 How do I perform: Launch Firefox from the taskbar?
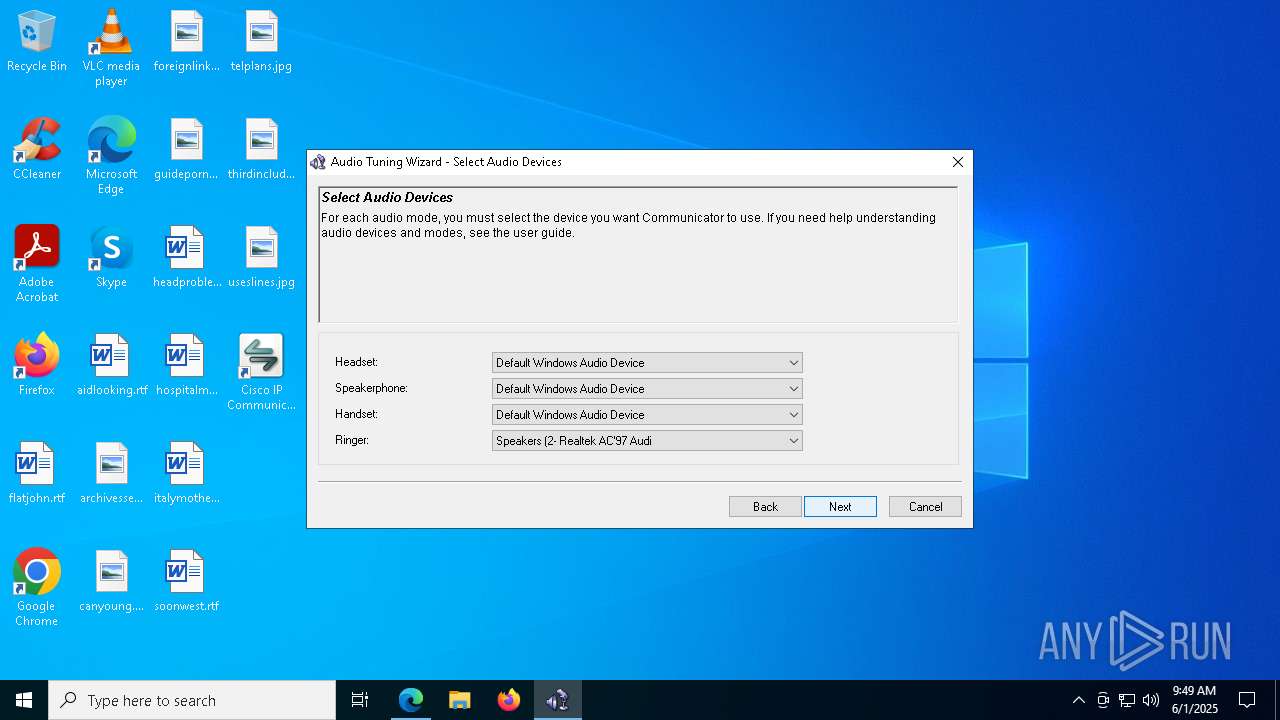[x=509, y=700]
